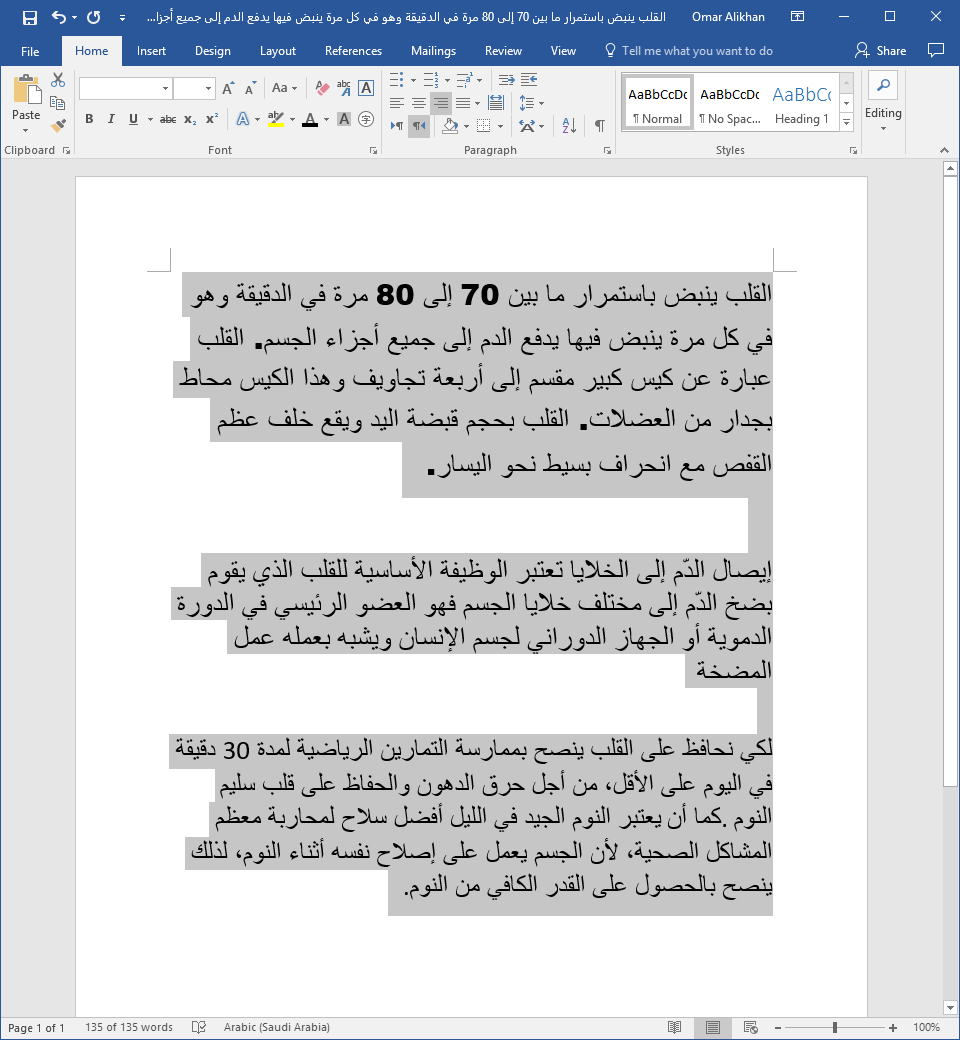Image resolution: width=960 pixels, height=1040 pixels.
Task: Center the selected text
Action: 419,103
